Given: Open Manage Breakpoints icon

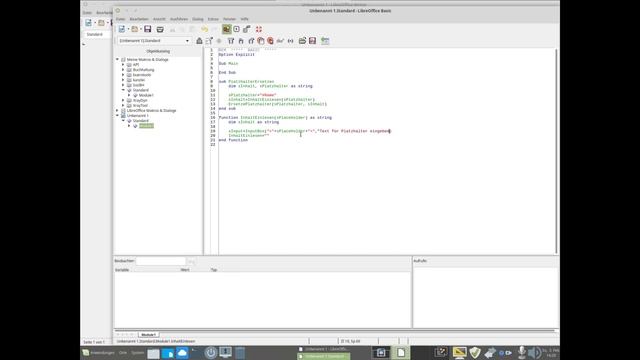Looking at the screenshot, I should [x=270, y=41].
